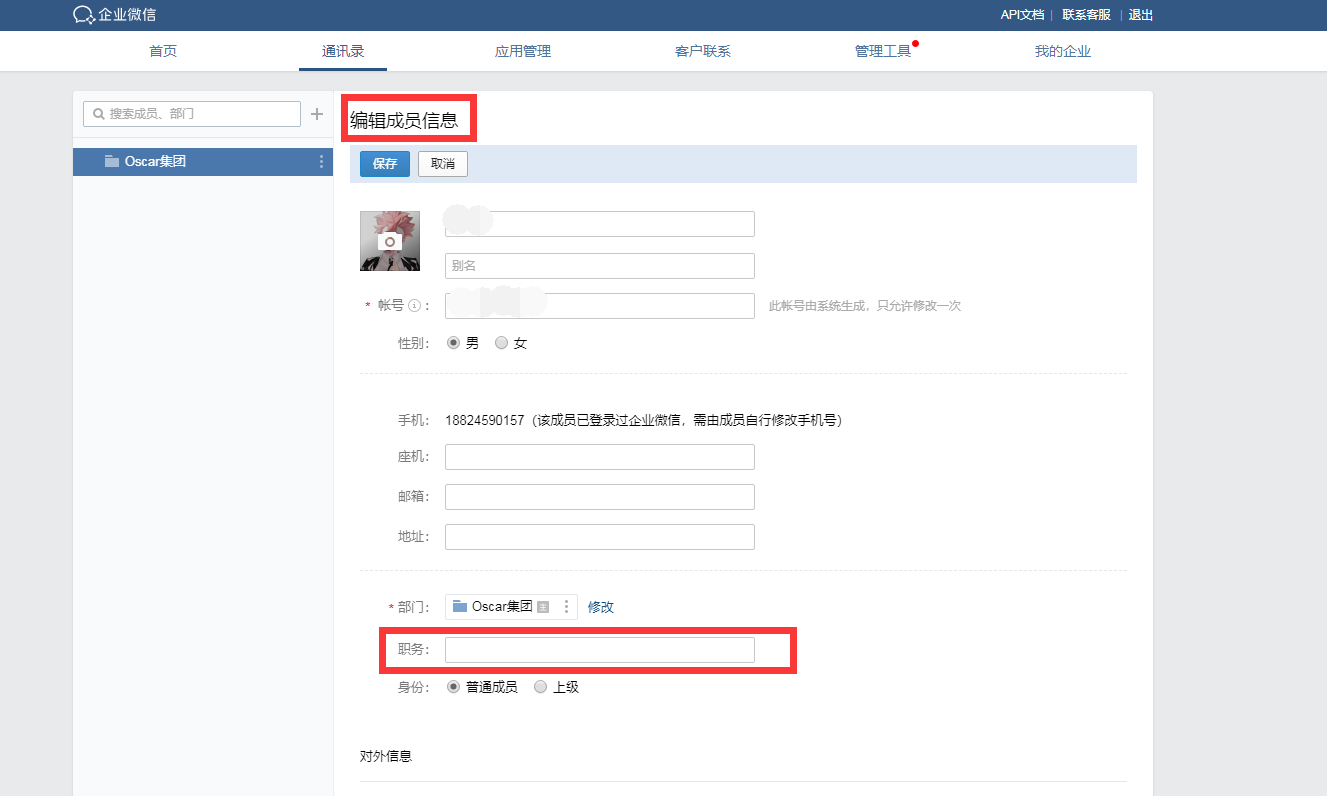The width and height of the screenshot is (1327, 796).
Task: Click the folder icon of Oscar集团 in the sidebar
Action: (x=112, y=161)
